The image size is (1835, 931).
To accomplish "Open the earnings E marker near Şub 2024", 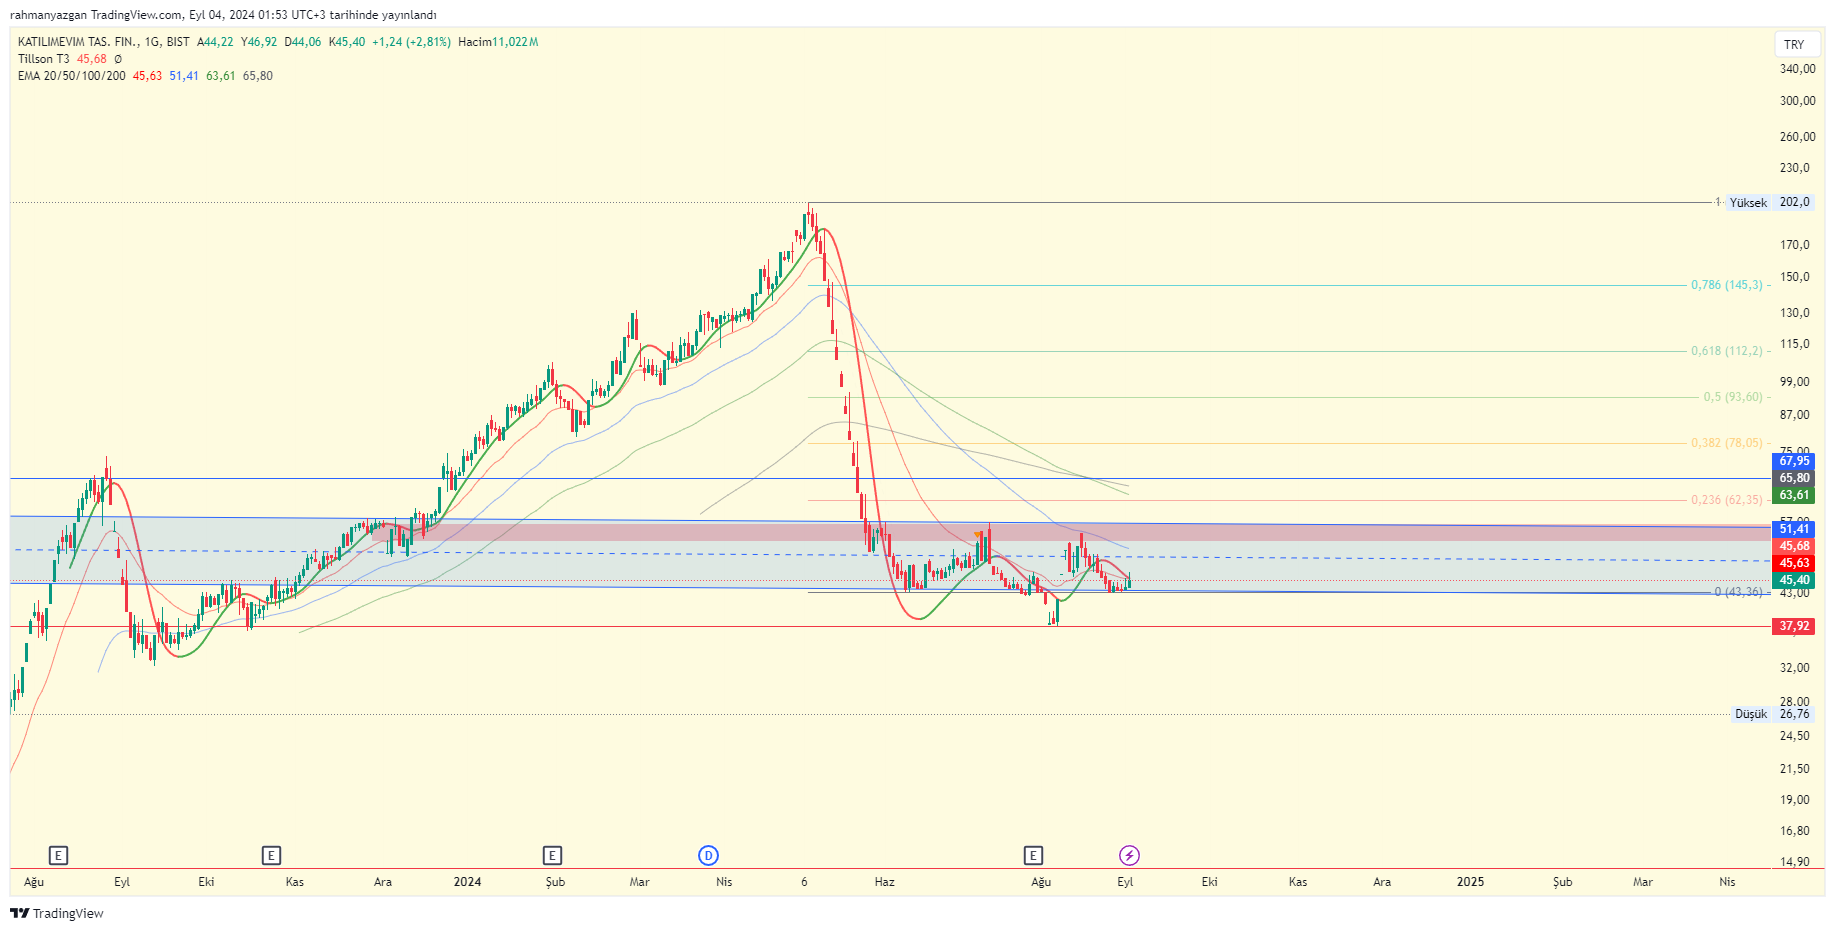I will [x=552, y=855].
